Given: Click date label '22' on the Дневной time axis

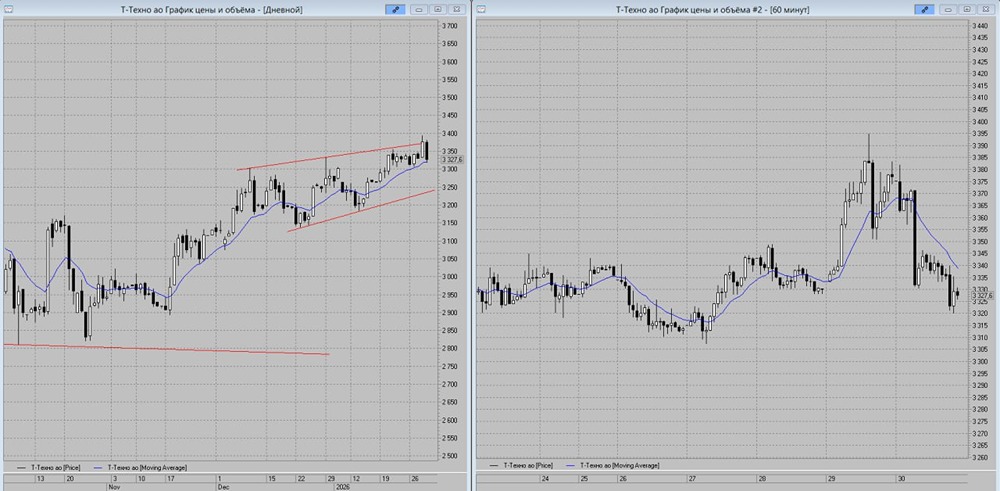Looking at the screenshot, I should [x=299, y=478].
